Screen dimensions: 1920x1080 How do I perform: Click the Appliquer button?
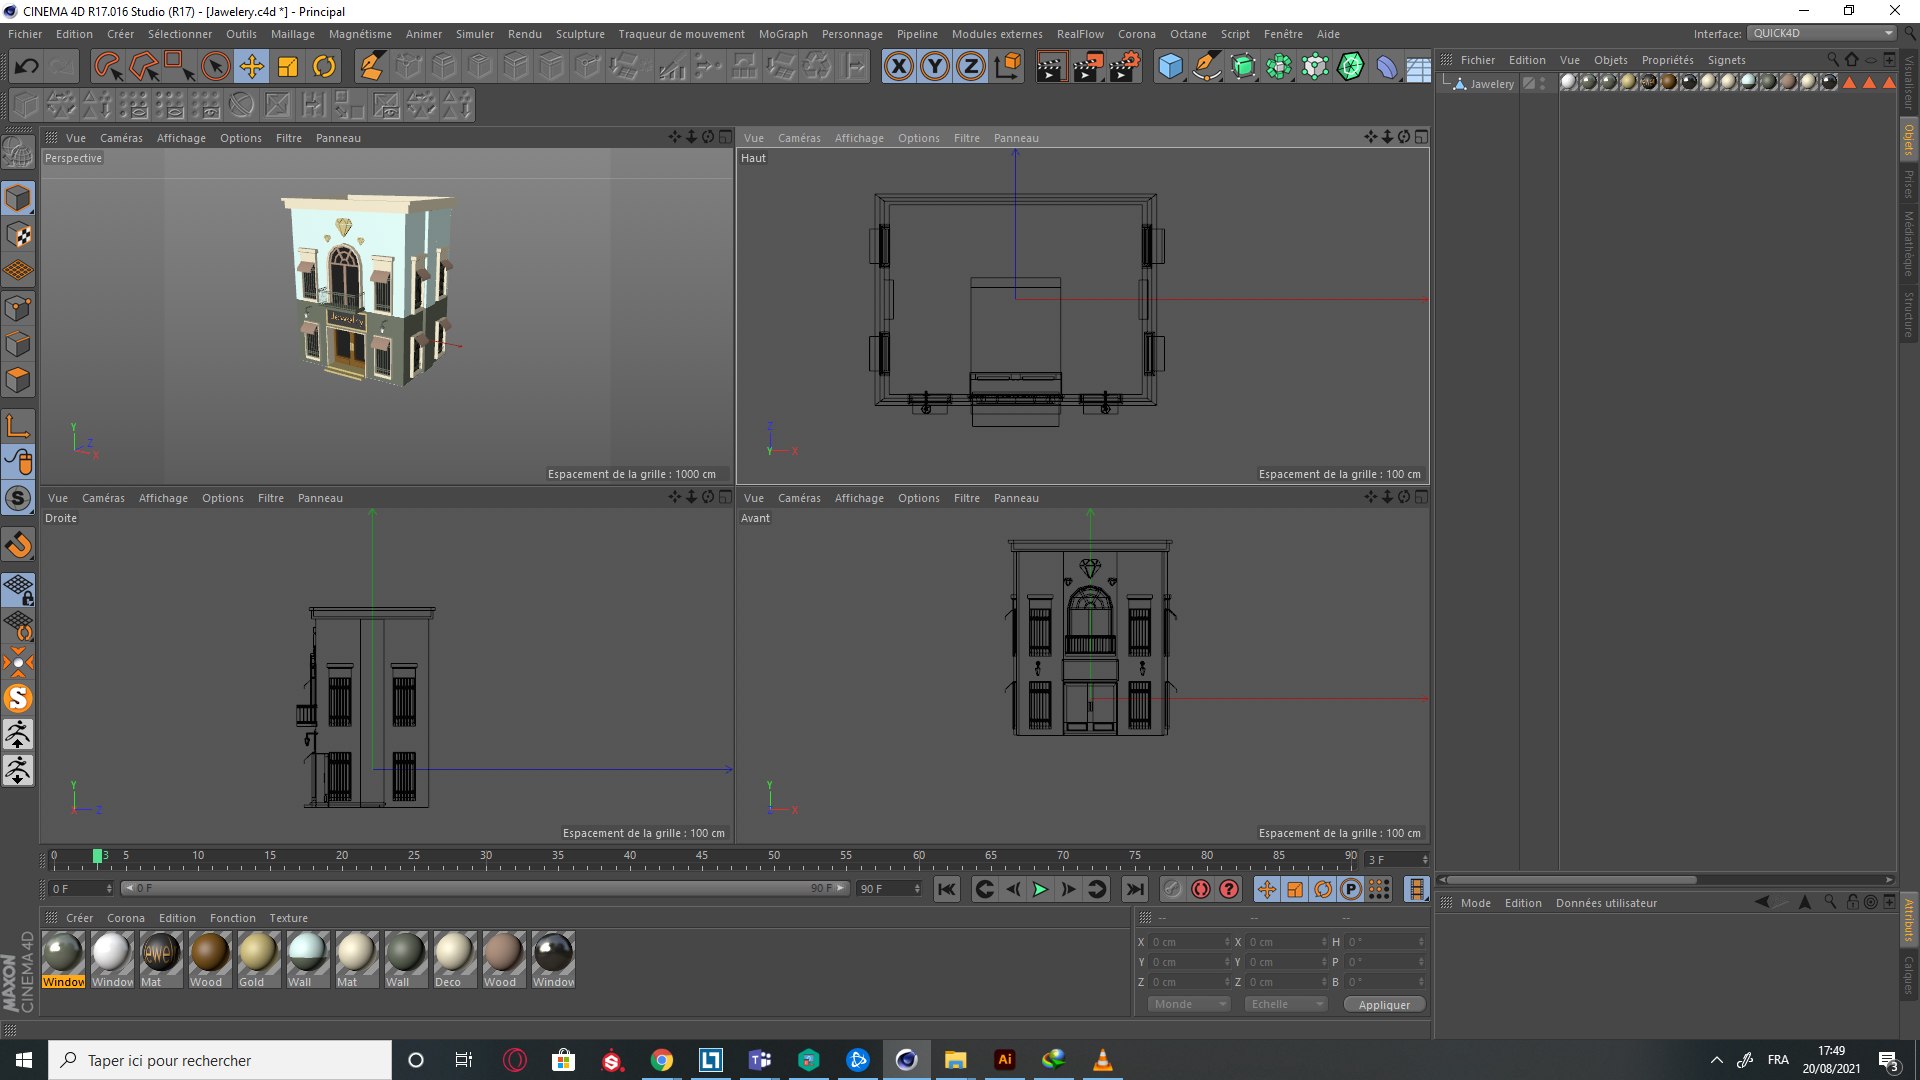[x=1384, y=1005]
